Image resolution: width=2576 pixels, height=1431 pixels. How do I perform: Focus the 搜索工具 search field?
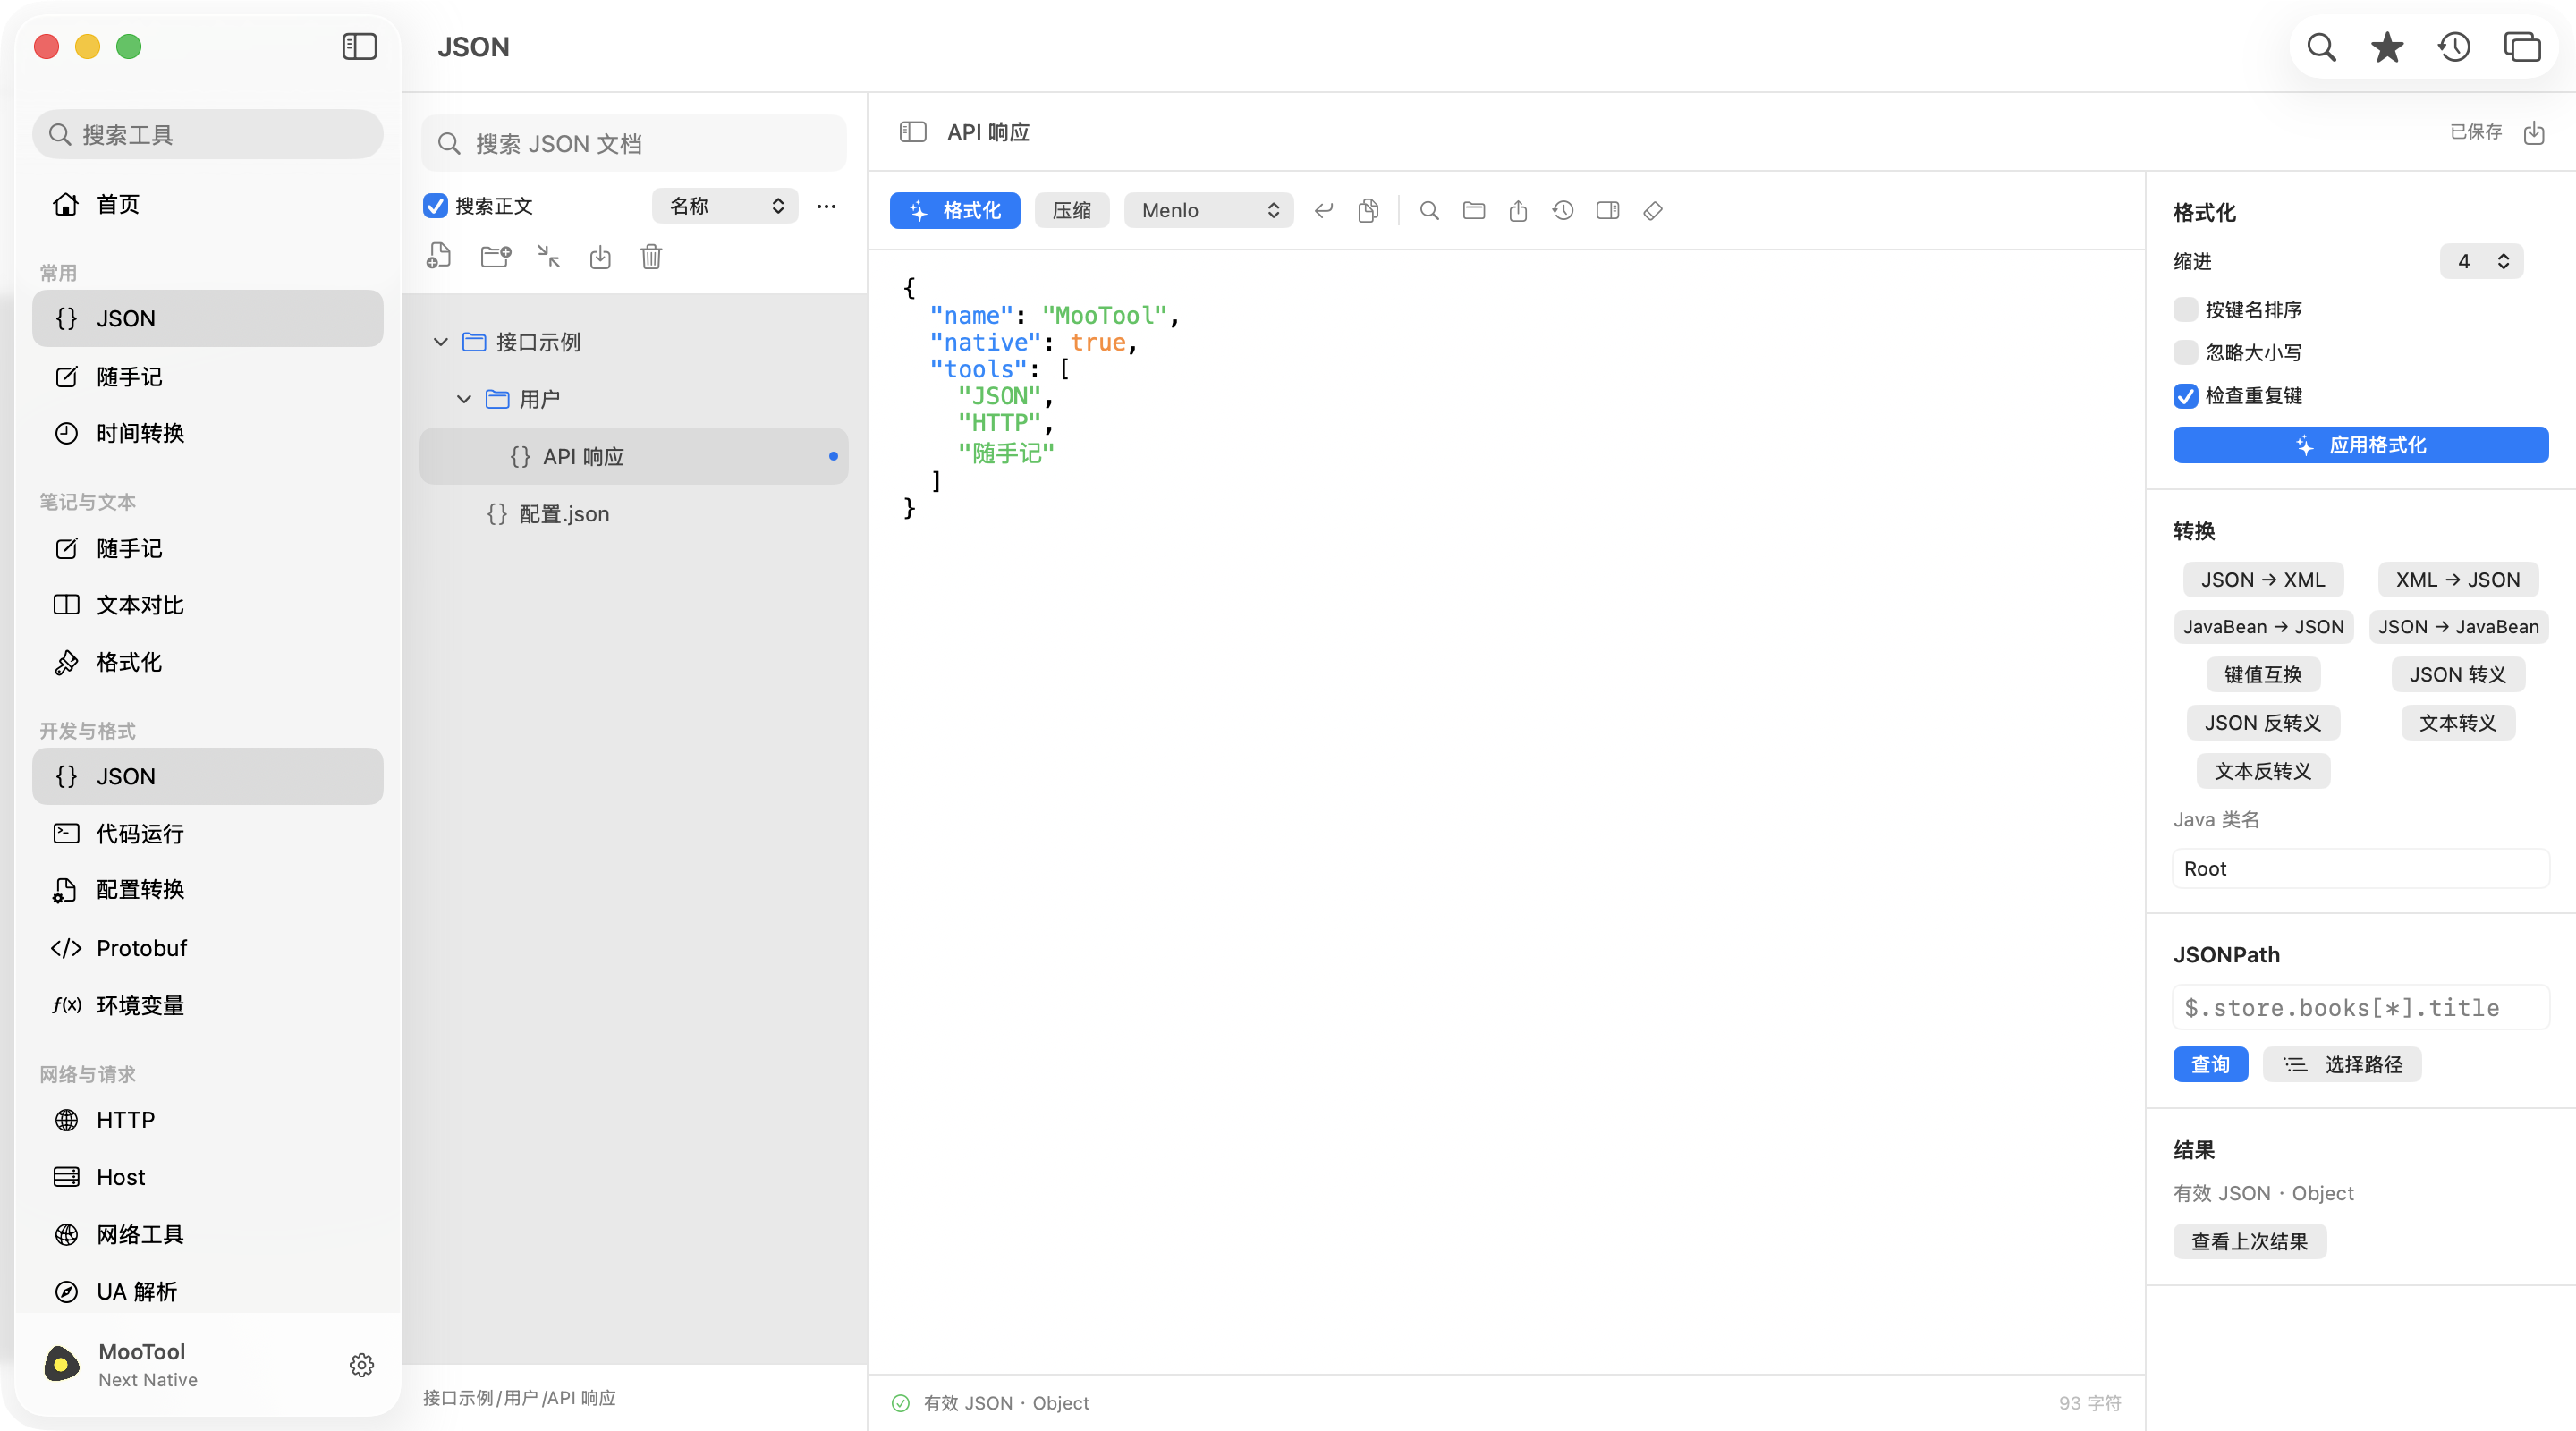pyautogui.click(x=208, y=134)
